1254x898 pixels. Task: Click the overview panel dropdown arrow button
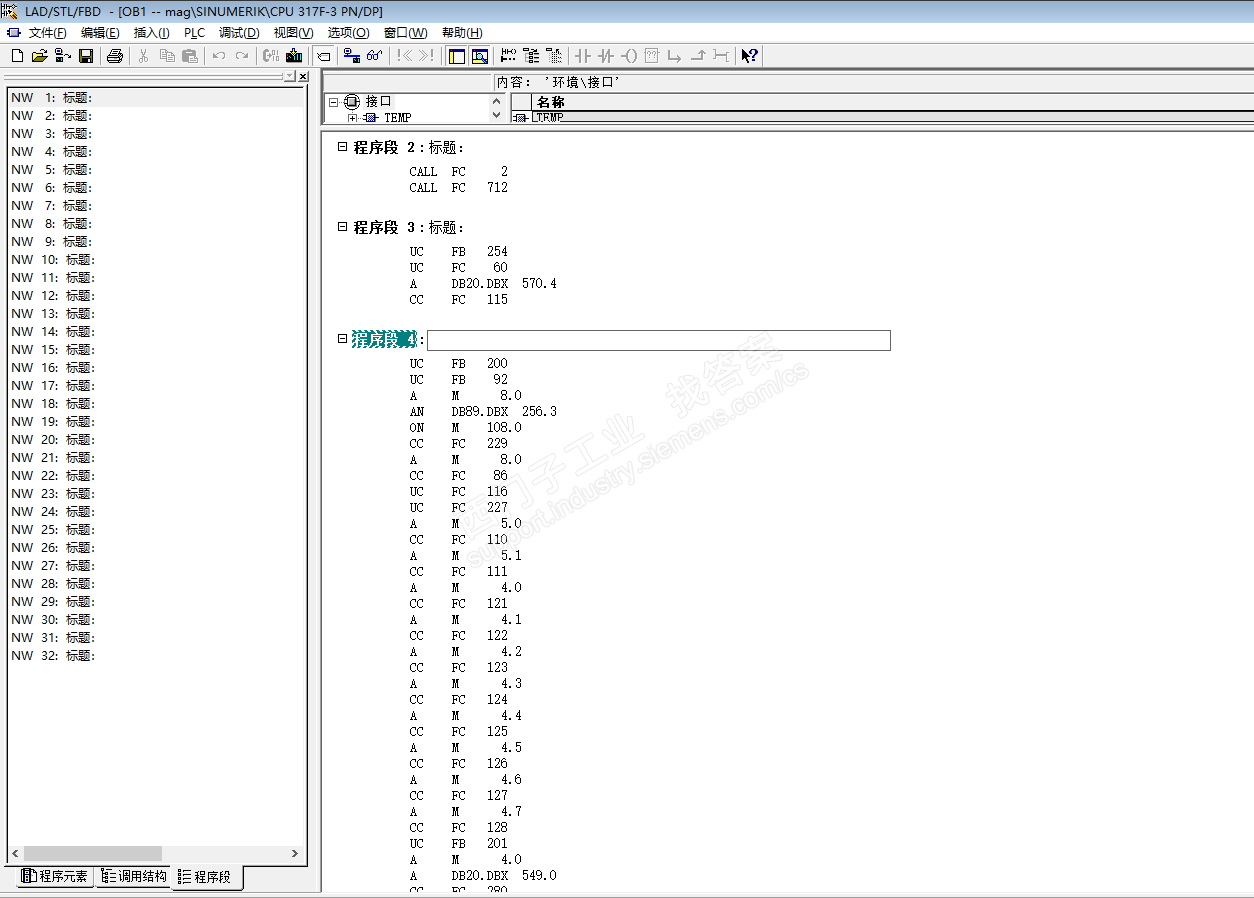pyautogui.click(x=290, y=76)
